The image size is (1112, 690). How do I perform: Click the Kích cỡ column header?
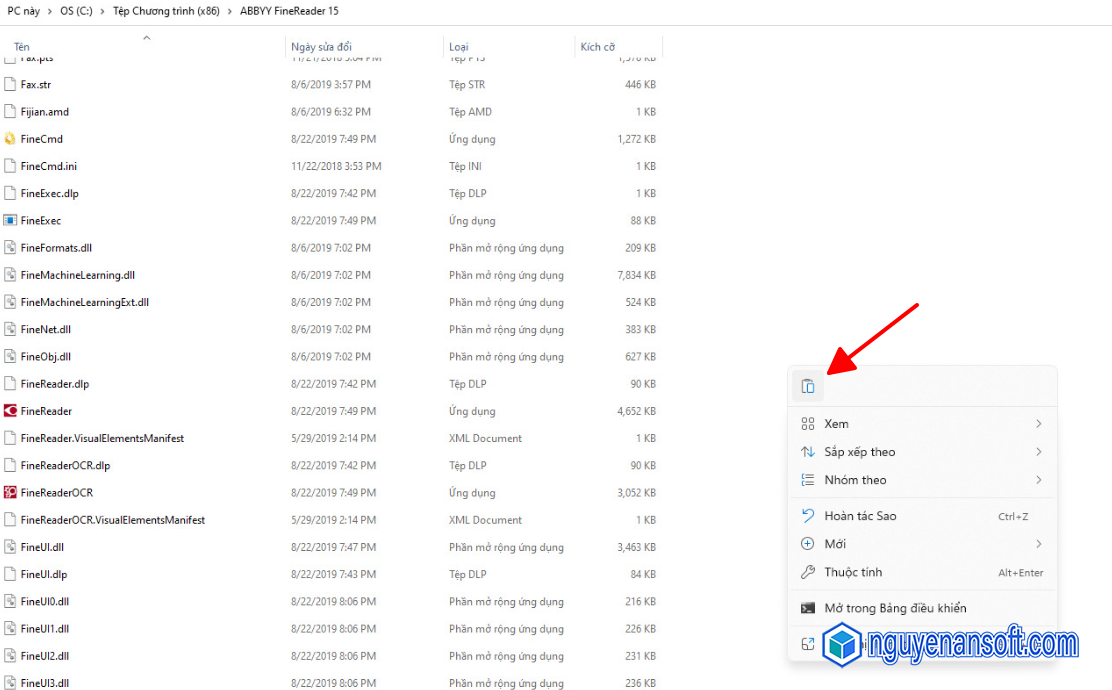(x=598, y=47)
